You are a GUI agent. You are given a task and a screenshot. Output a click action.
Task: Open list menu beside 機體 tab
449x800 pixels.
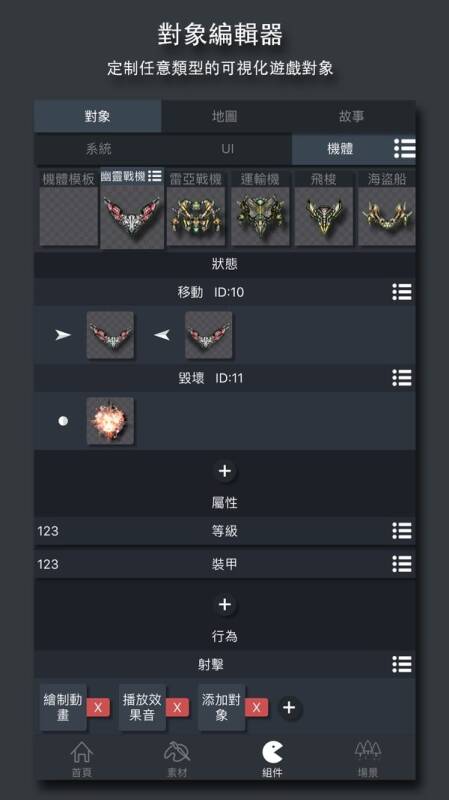point(405,148)
